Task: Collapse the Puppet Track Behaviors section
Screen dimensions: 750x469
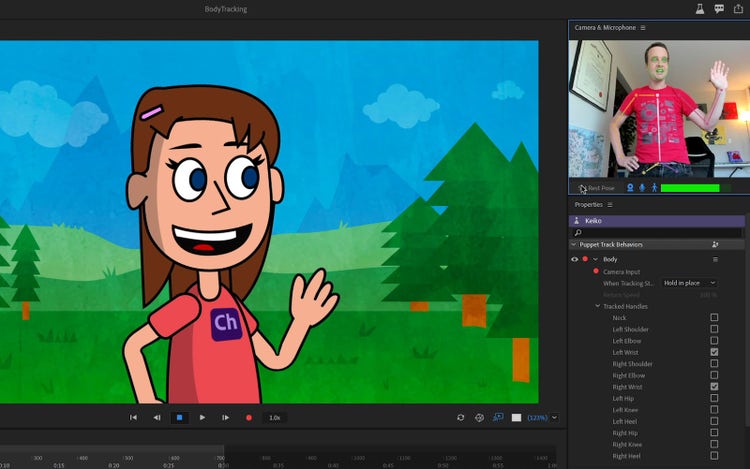Action: [574, 244]
